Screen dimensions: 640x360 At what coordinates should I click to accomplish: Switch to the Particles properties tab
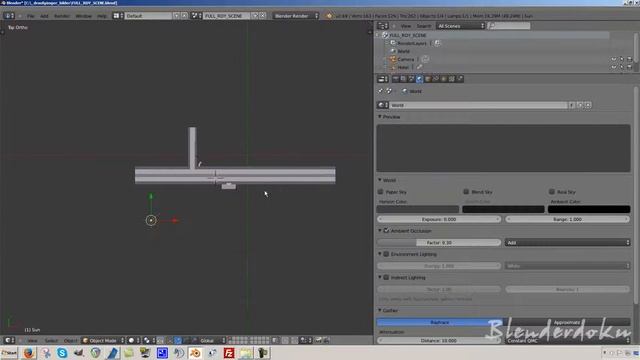coord(460,79)
